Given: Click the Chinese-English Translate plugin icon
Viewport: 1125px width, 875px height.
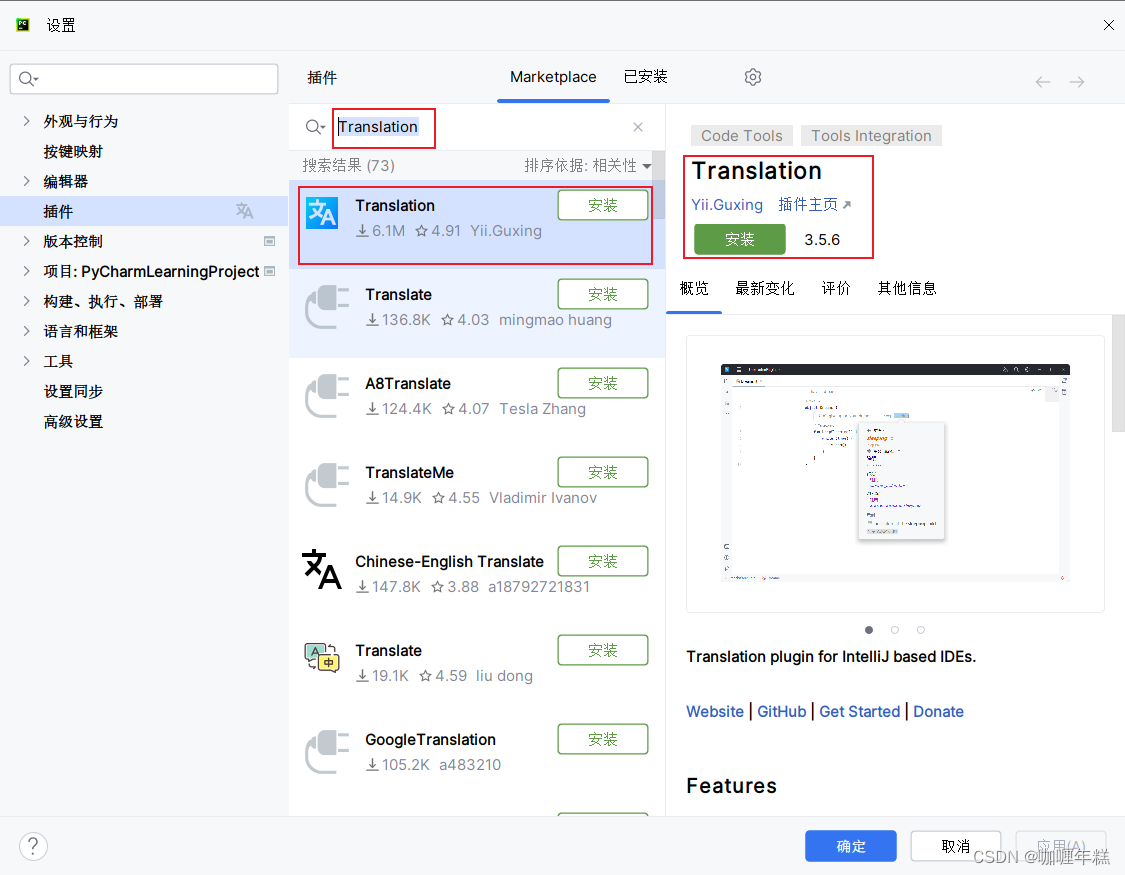Looking at the screenshot, I should [321, 569].
